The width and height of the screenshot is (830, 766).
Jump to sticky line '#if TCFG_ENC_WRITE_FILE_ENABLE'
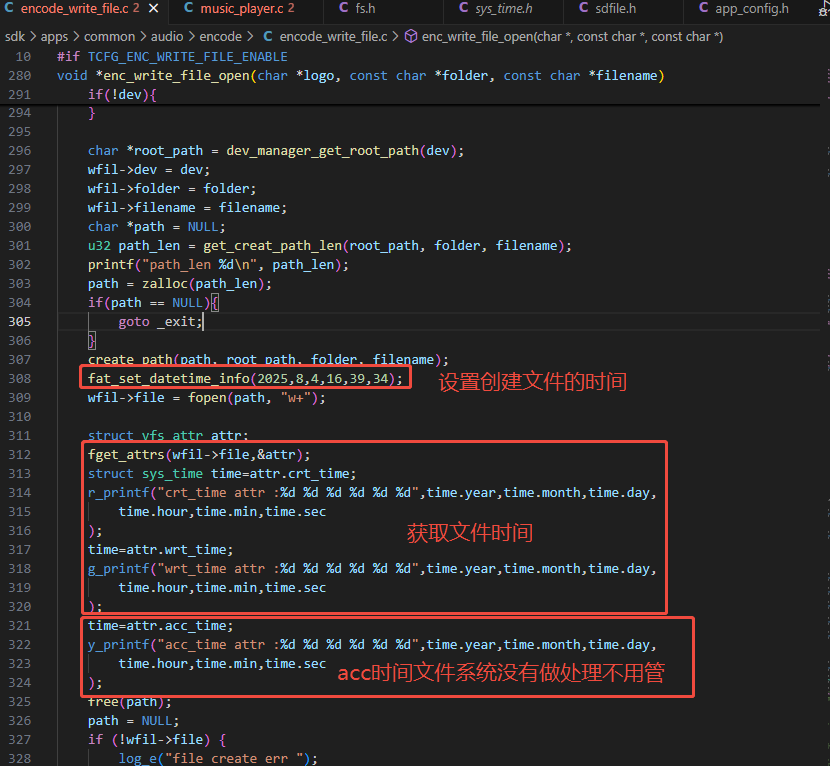point(172,57)
